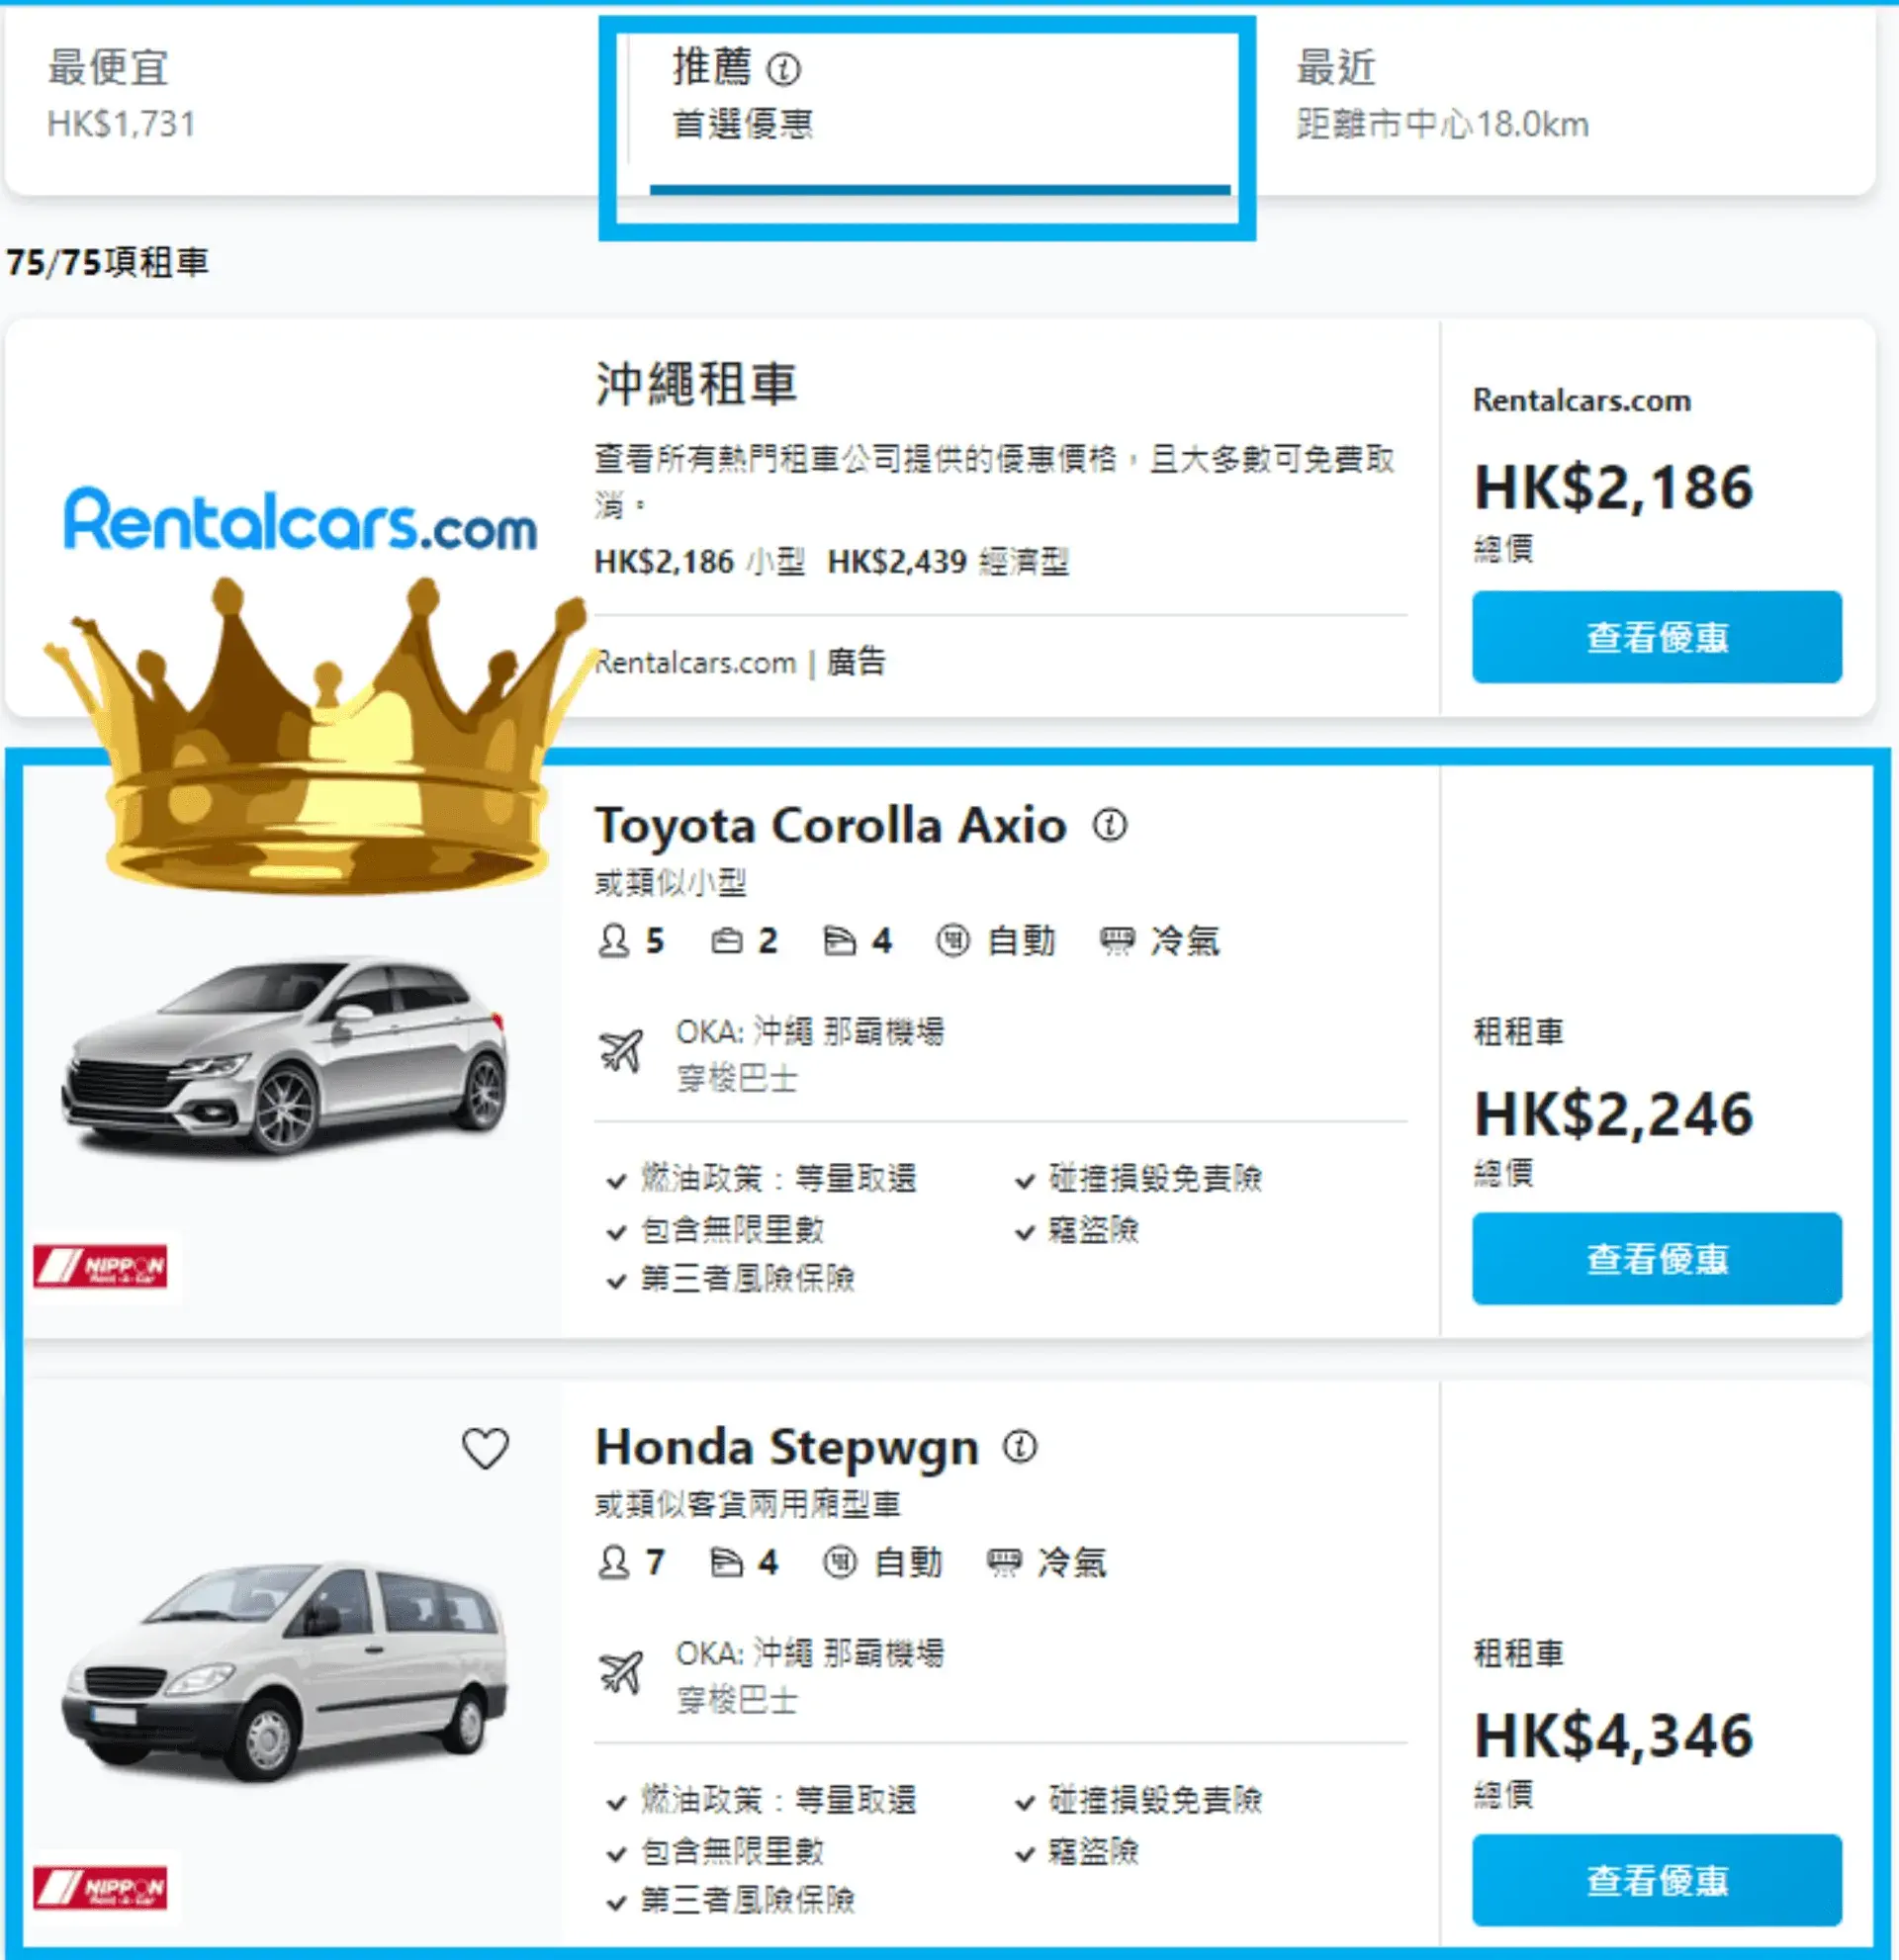Screen dimensions: 1899x1960
Task: Open the Honda Stepwgn title
Action: pos(787,1448)
